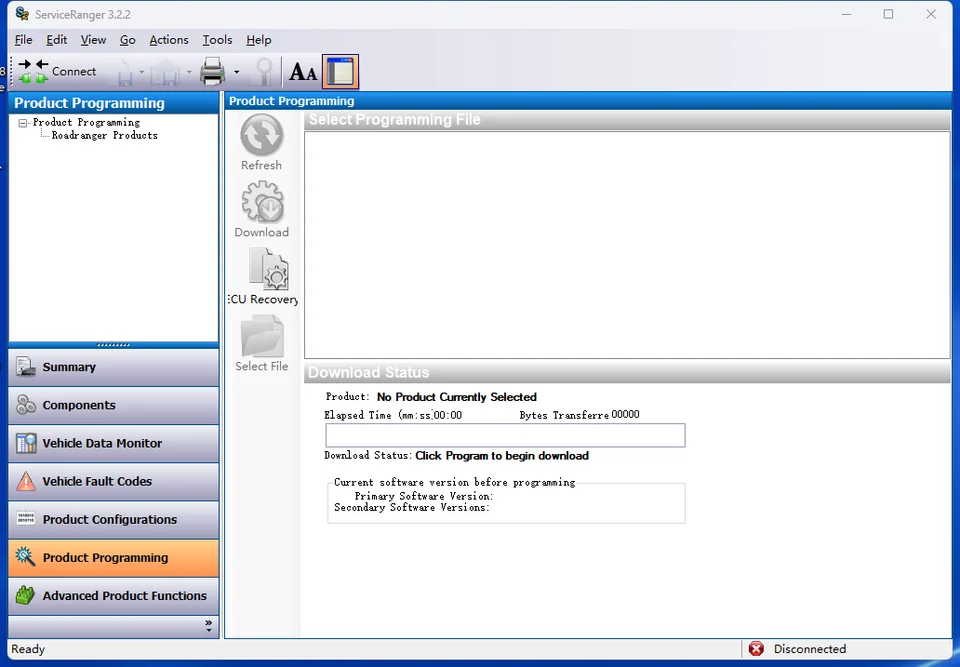Click 'Click Program to begin download' text

[x=502, y=456]
